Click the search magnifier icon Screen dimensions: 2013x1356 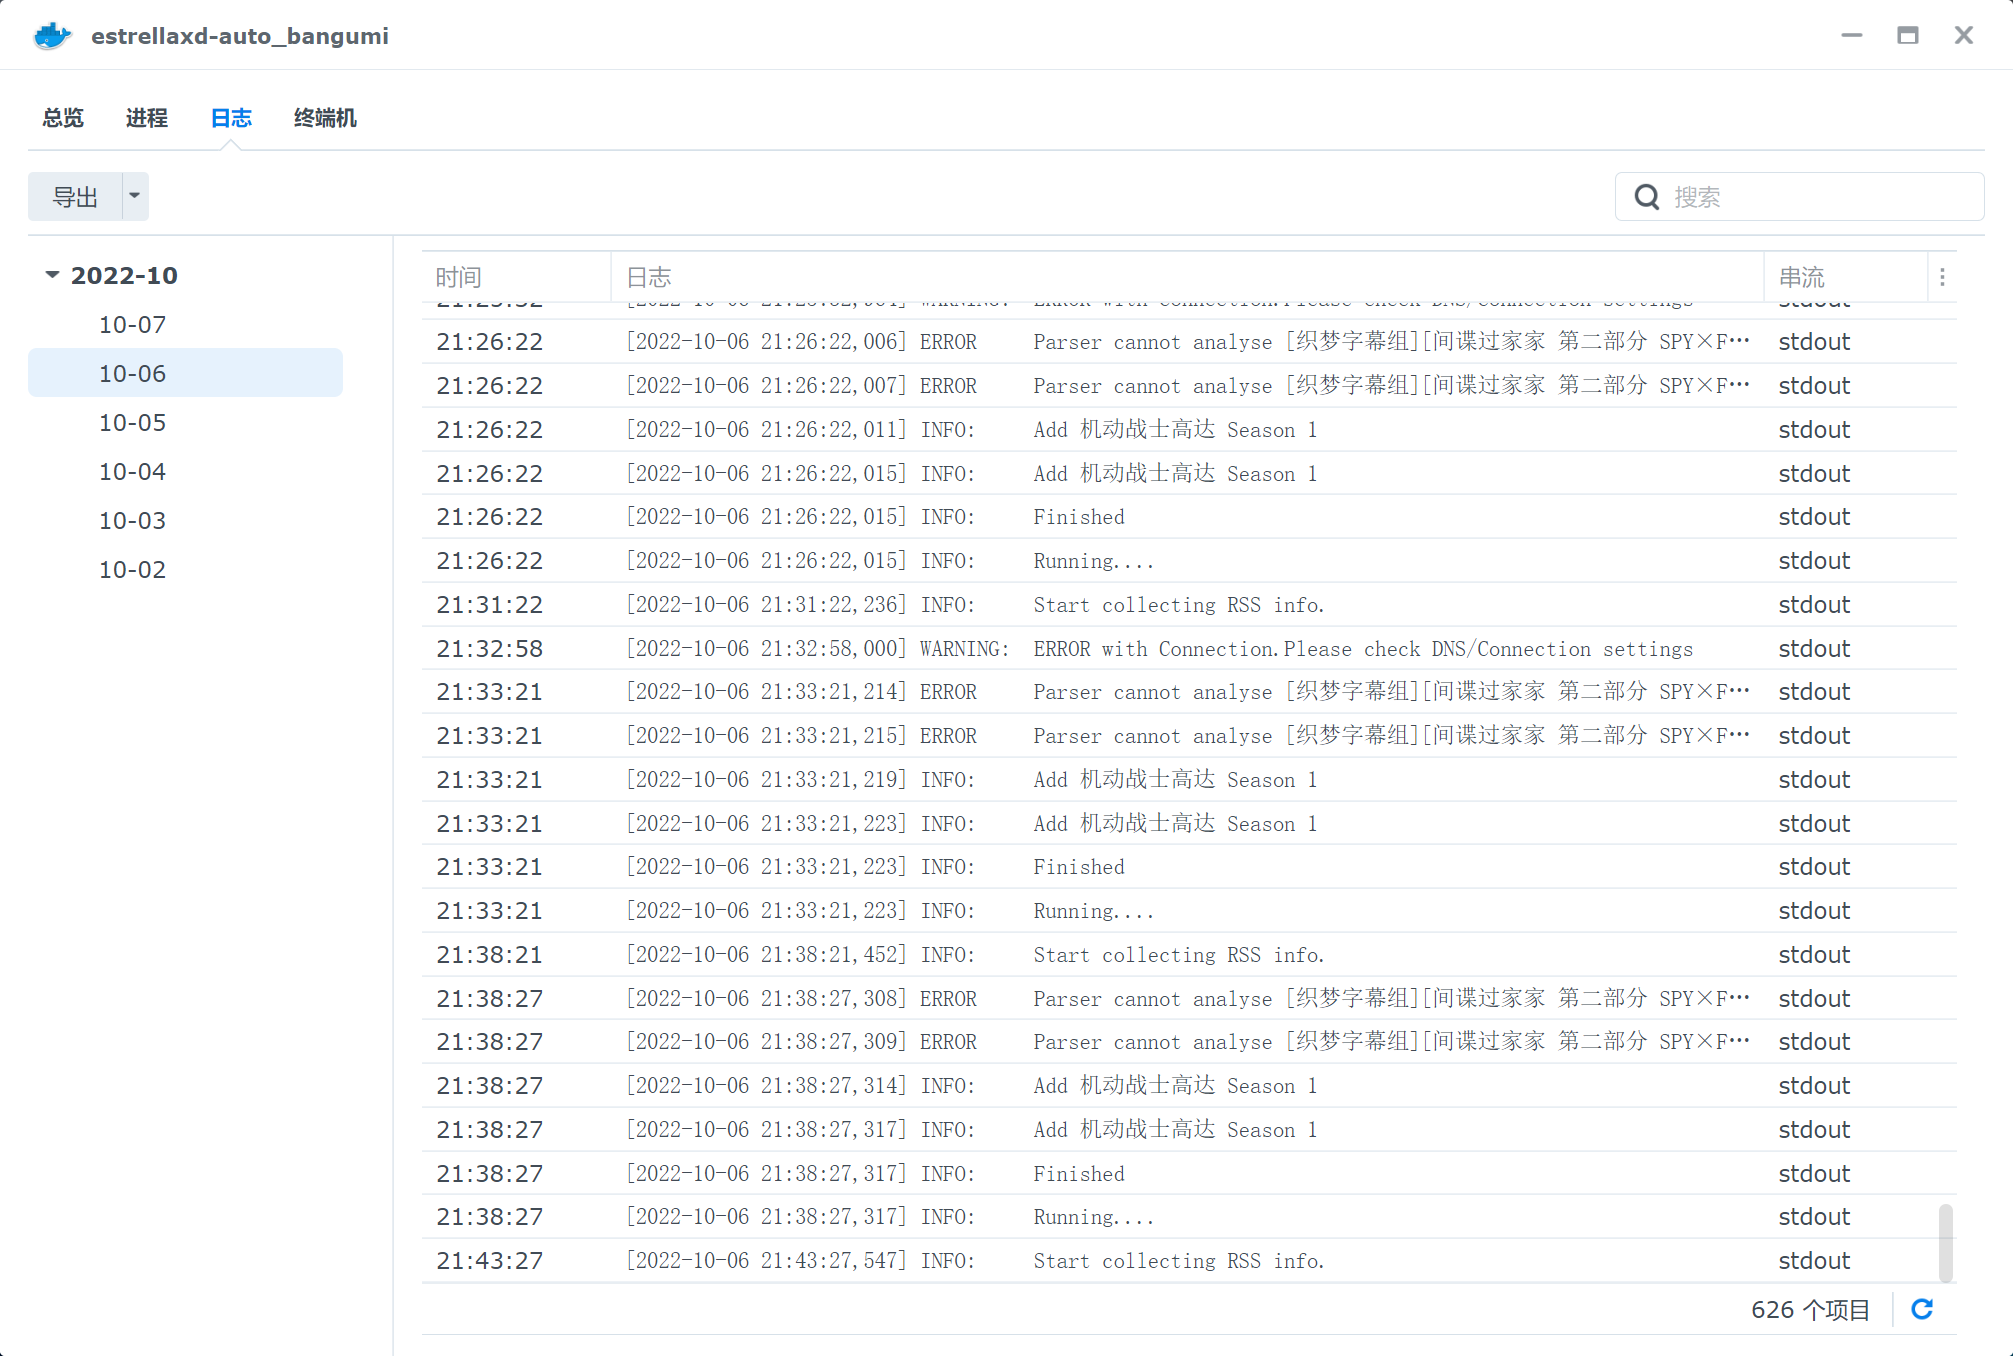tap(1649, 196)
